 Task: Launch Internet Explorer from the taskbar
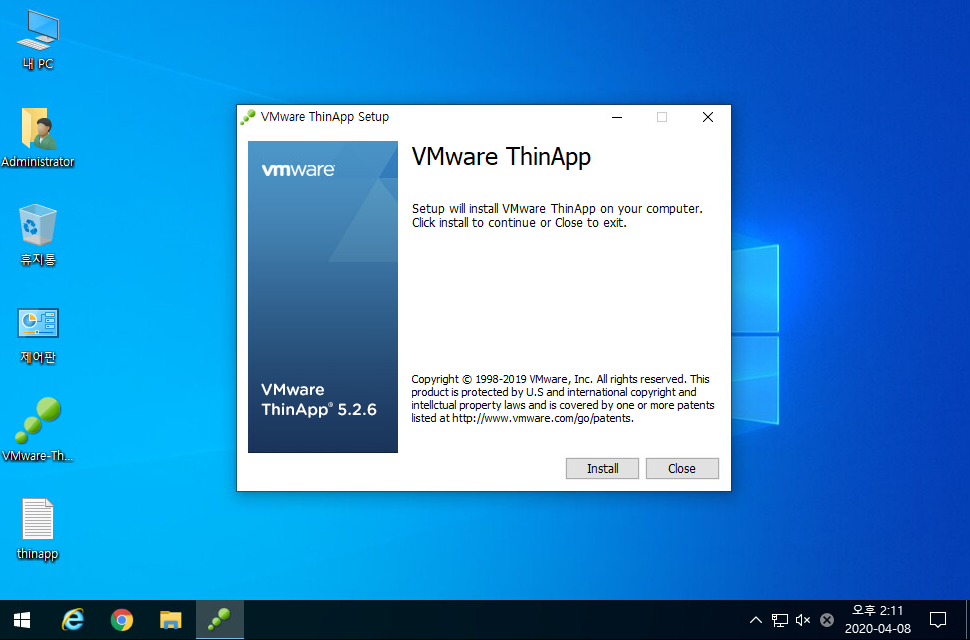click(x=73, y=620)
